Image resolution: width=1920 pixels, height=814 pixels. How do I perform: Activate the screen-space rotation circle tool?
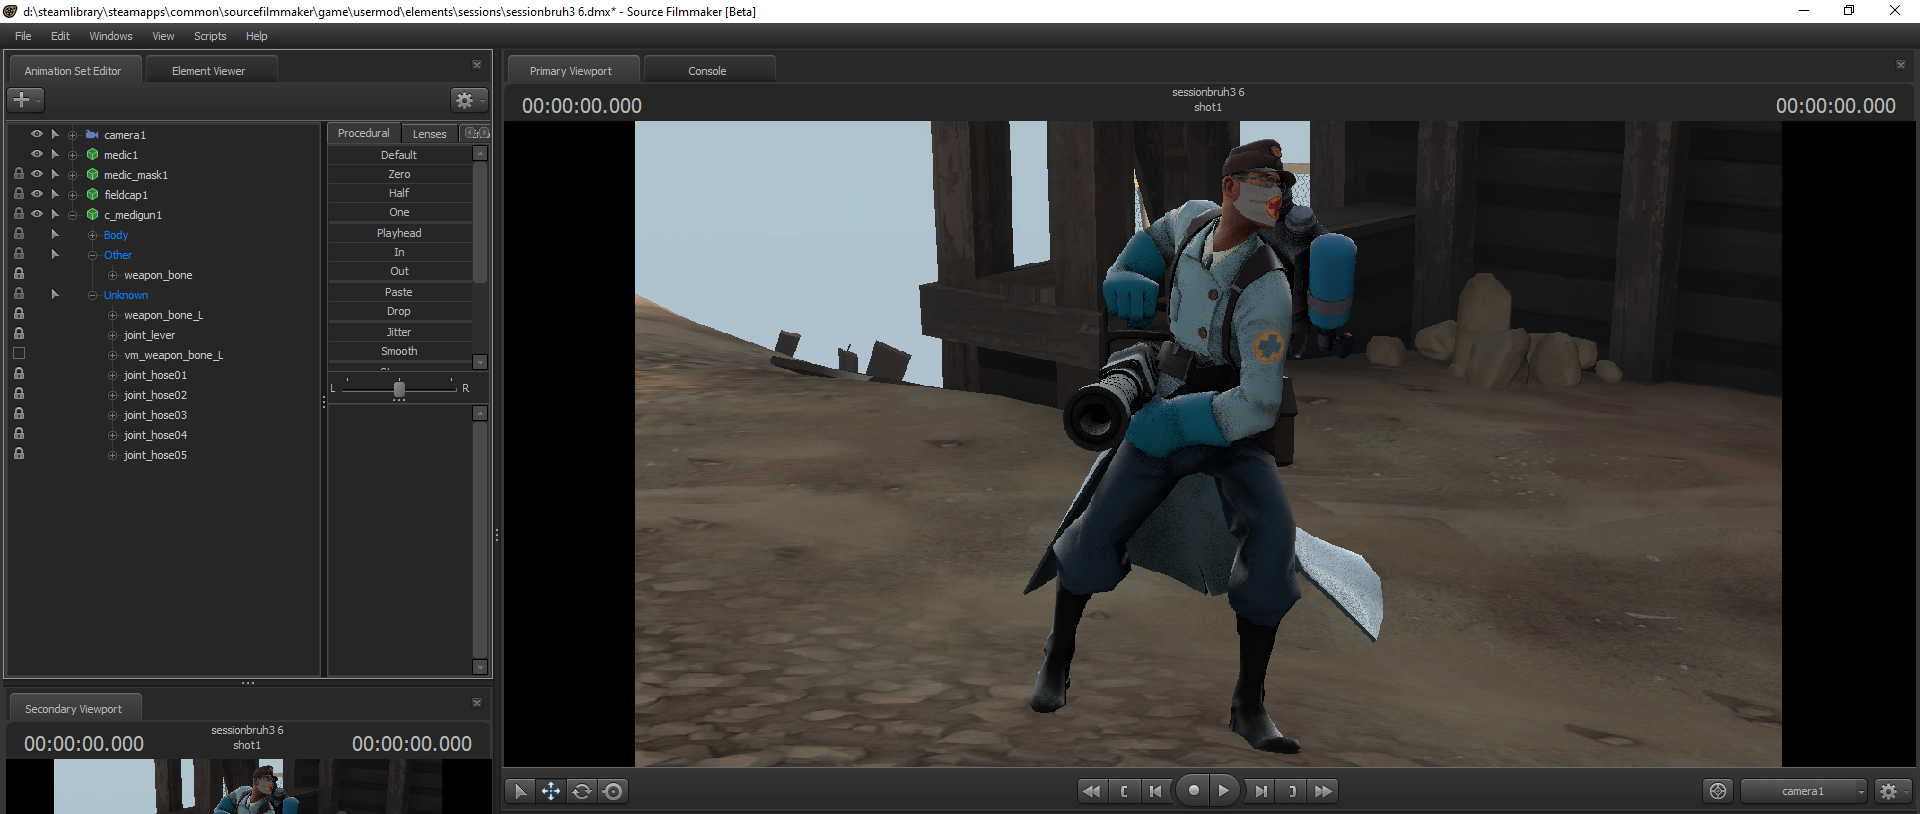tap(614, 791)
